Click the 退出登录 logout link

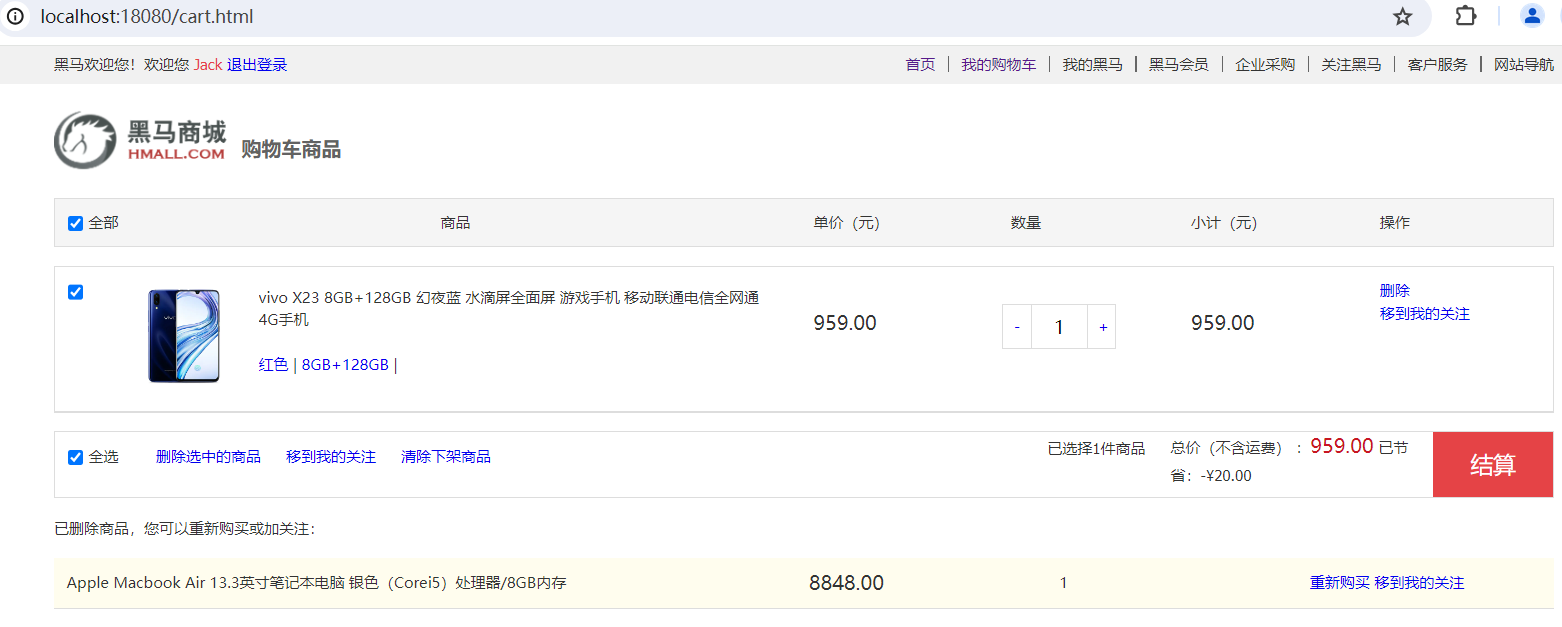(257, 64)
